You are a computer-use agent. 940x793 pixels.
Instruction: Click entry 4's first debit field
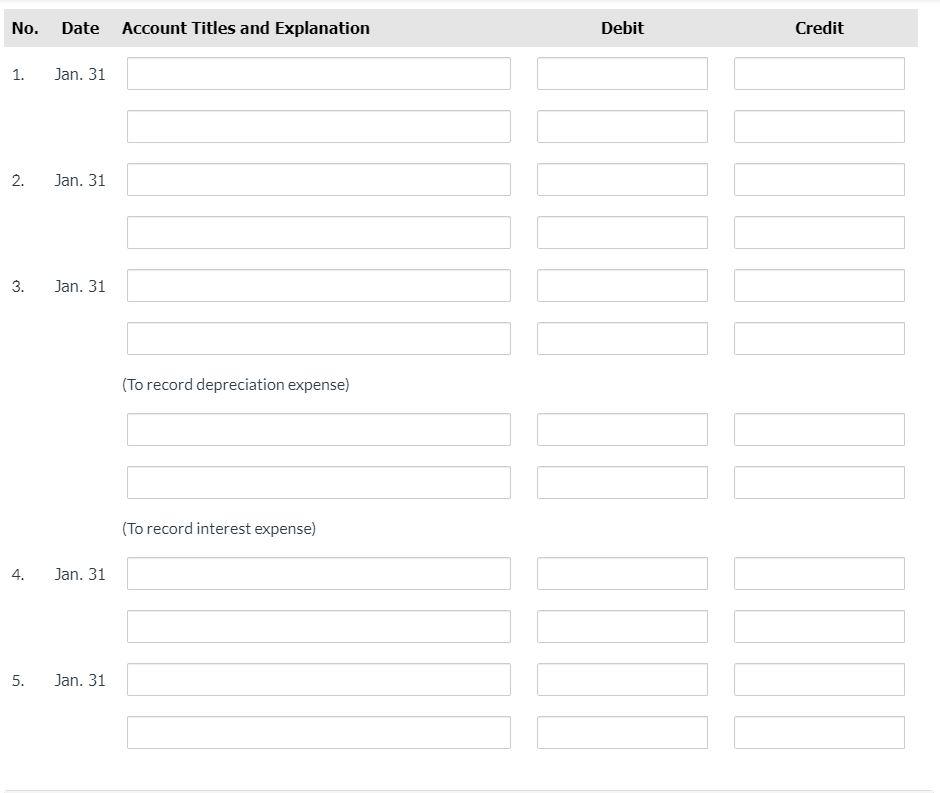click(x=622, y=574)
